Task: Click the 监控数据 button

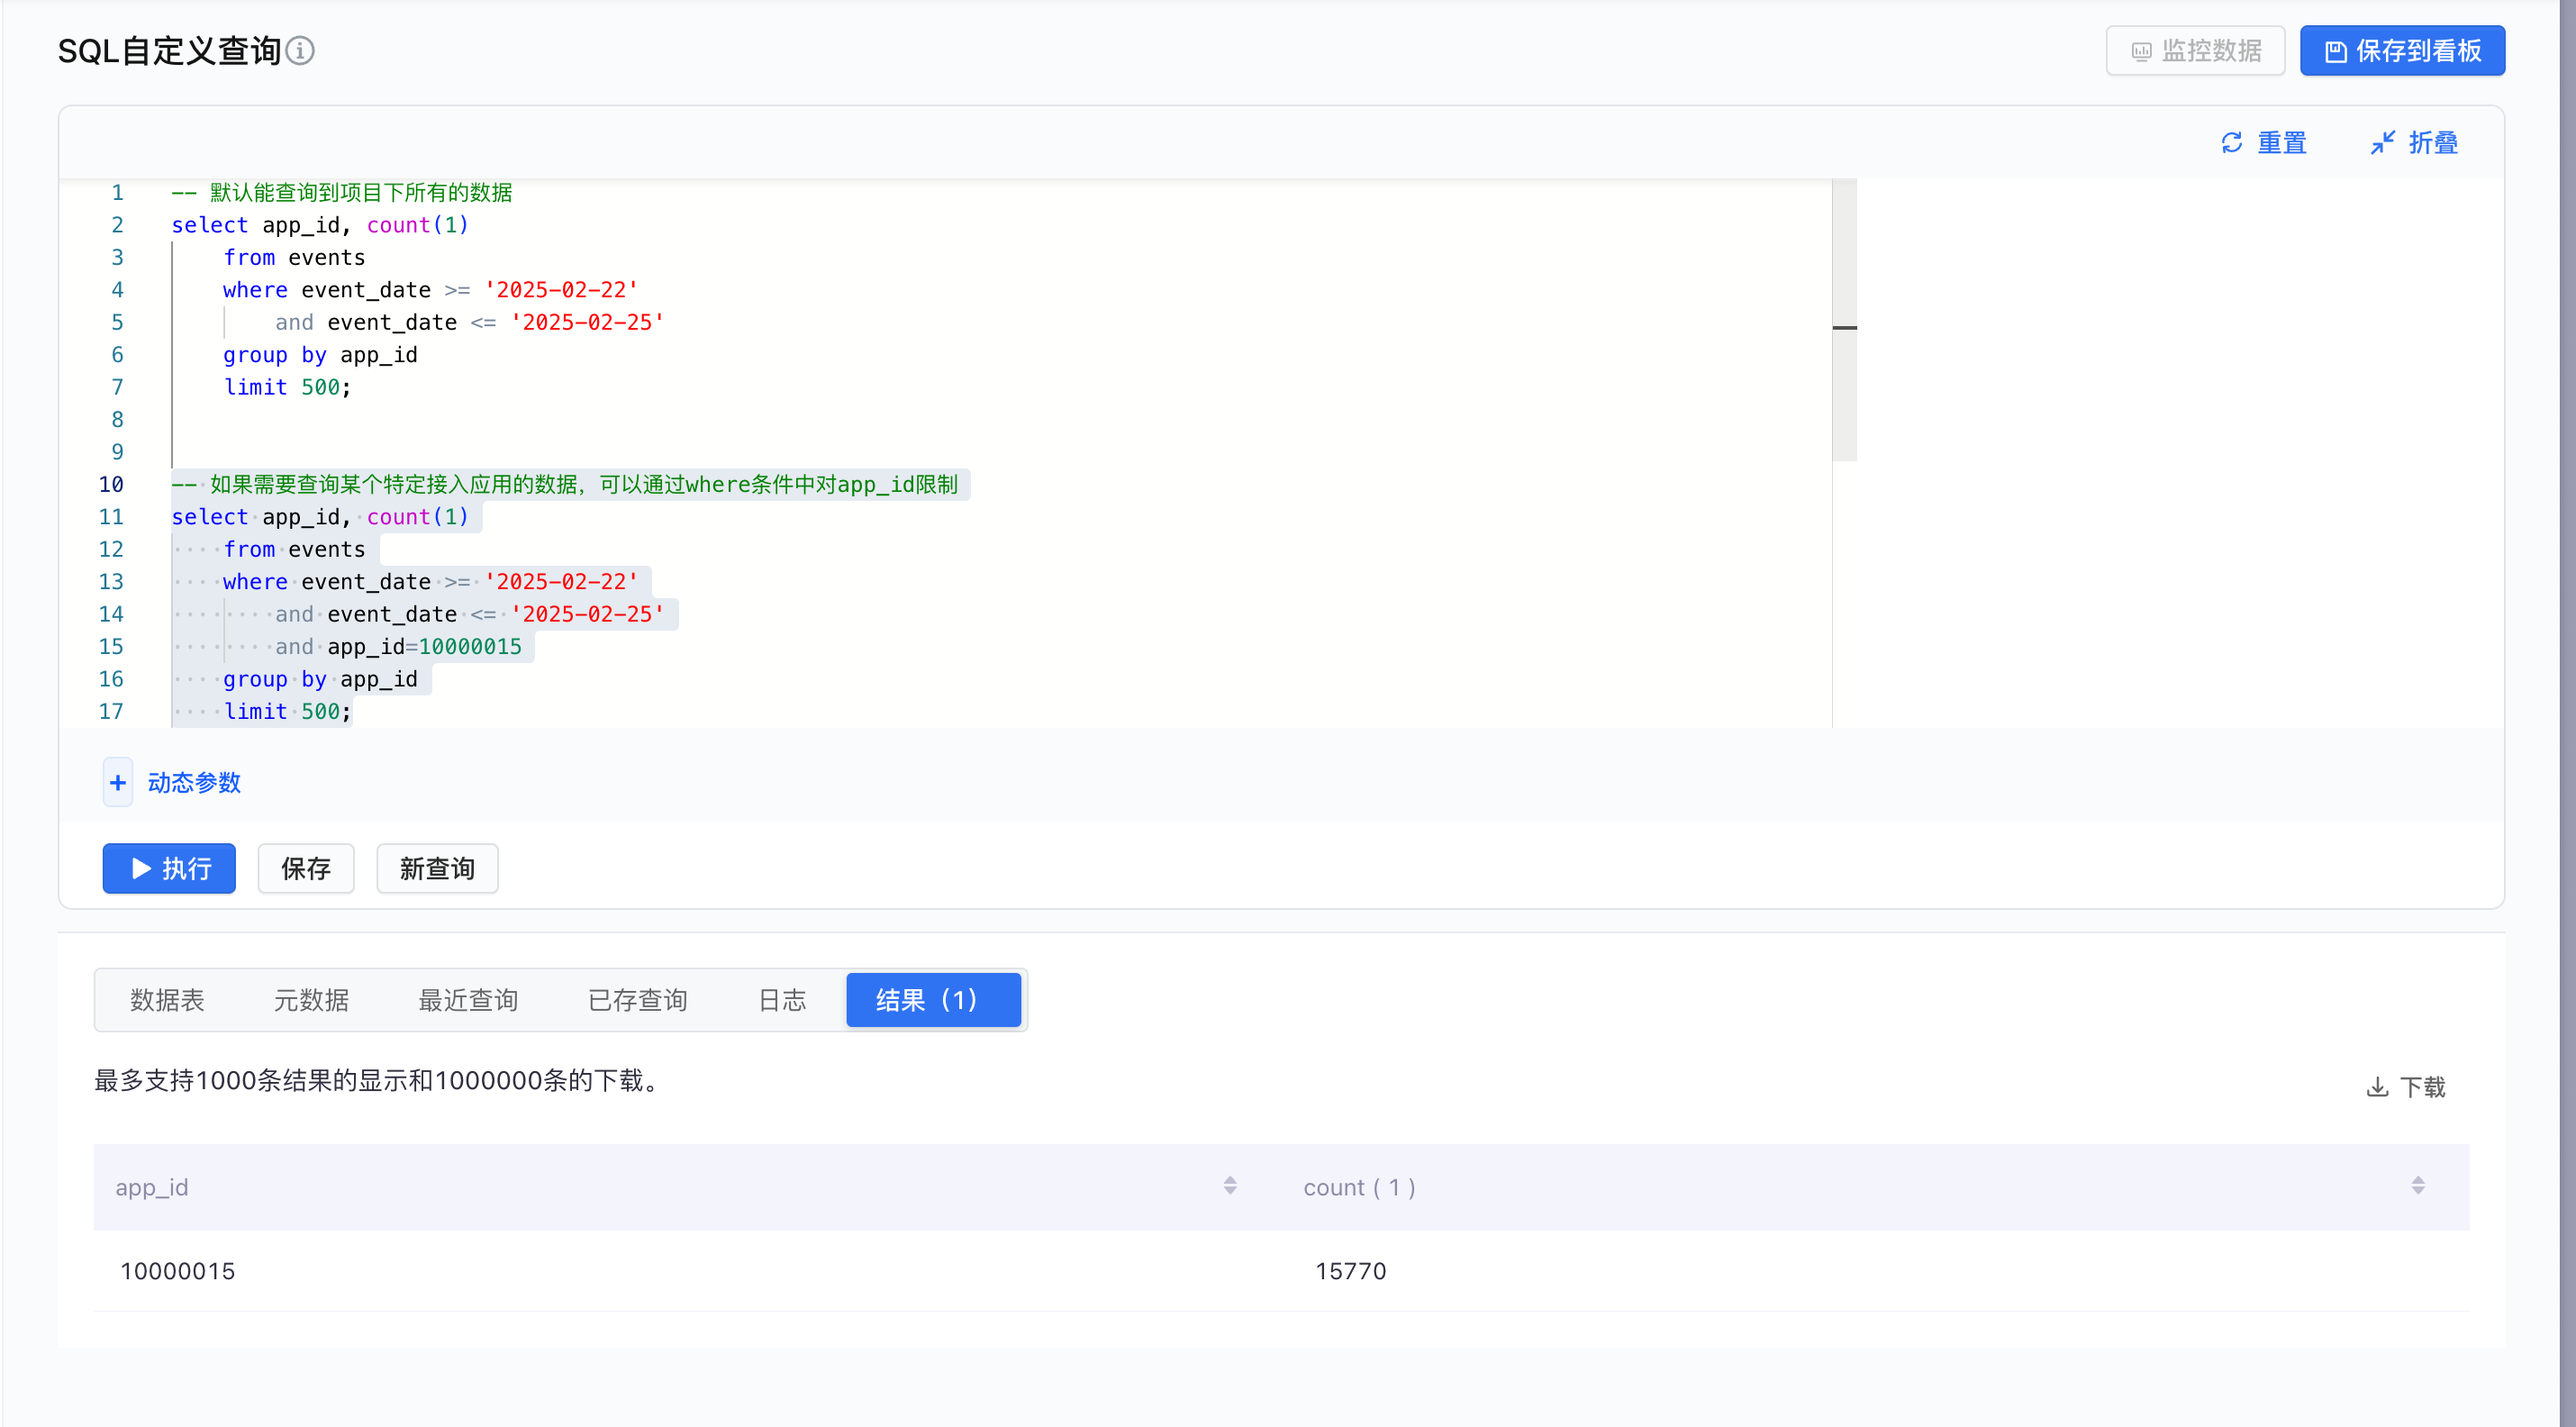Action: [x=2195, y=51]
